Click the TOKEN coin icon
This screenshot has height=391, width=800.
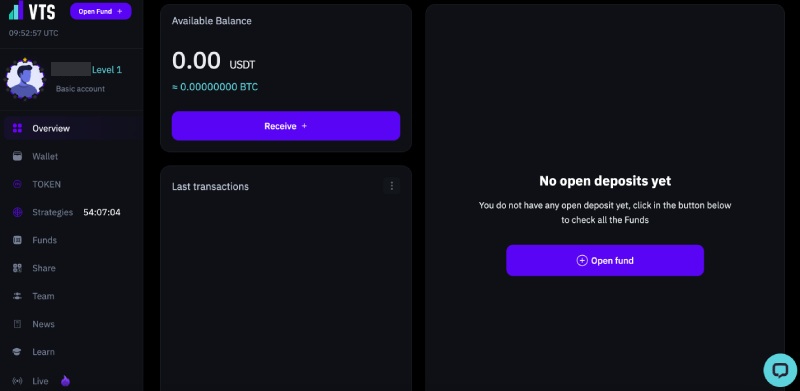click(17, 184)
